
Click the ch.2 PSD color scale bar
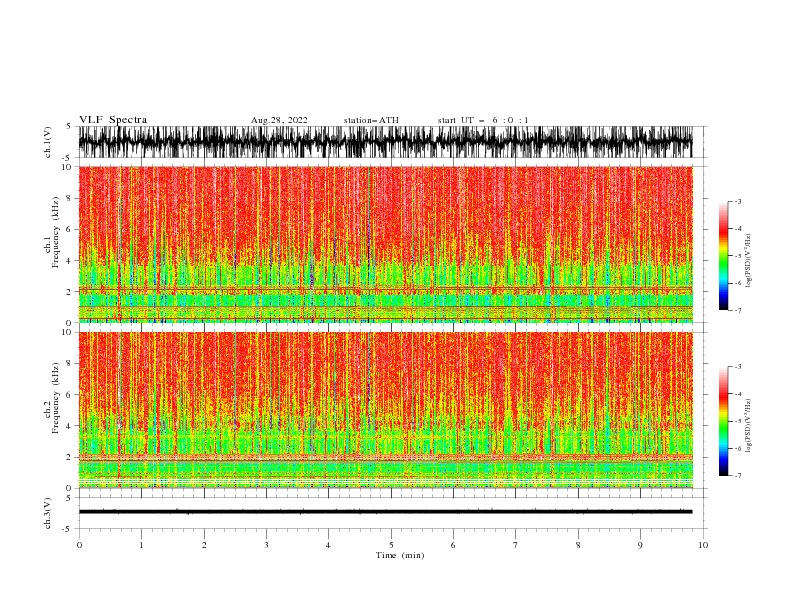click(x=723, y=421)
